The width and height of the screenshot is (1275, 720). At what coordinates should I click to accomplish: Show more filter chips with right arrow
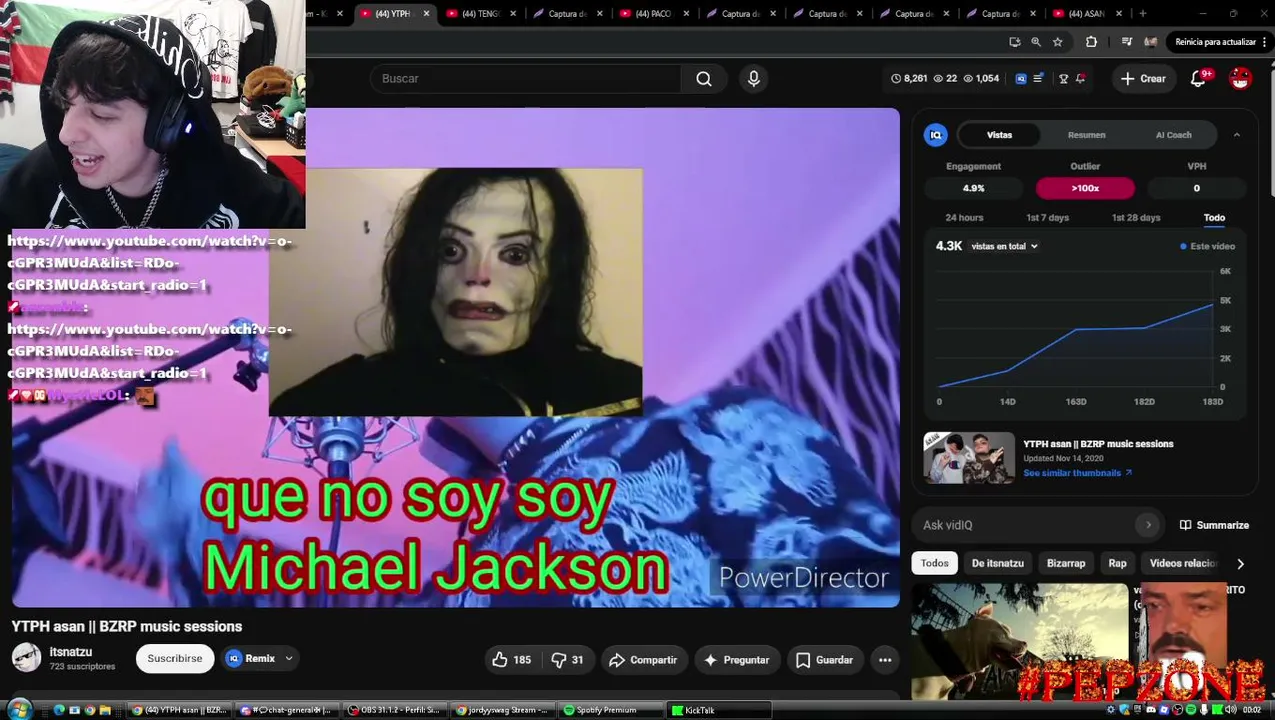[1240, 564]
